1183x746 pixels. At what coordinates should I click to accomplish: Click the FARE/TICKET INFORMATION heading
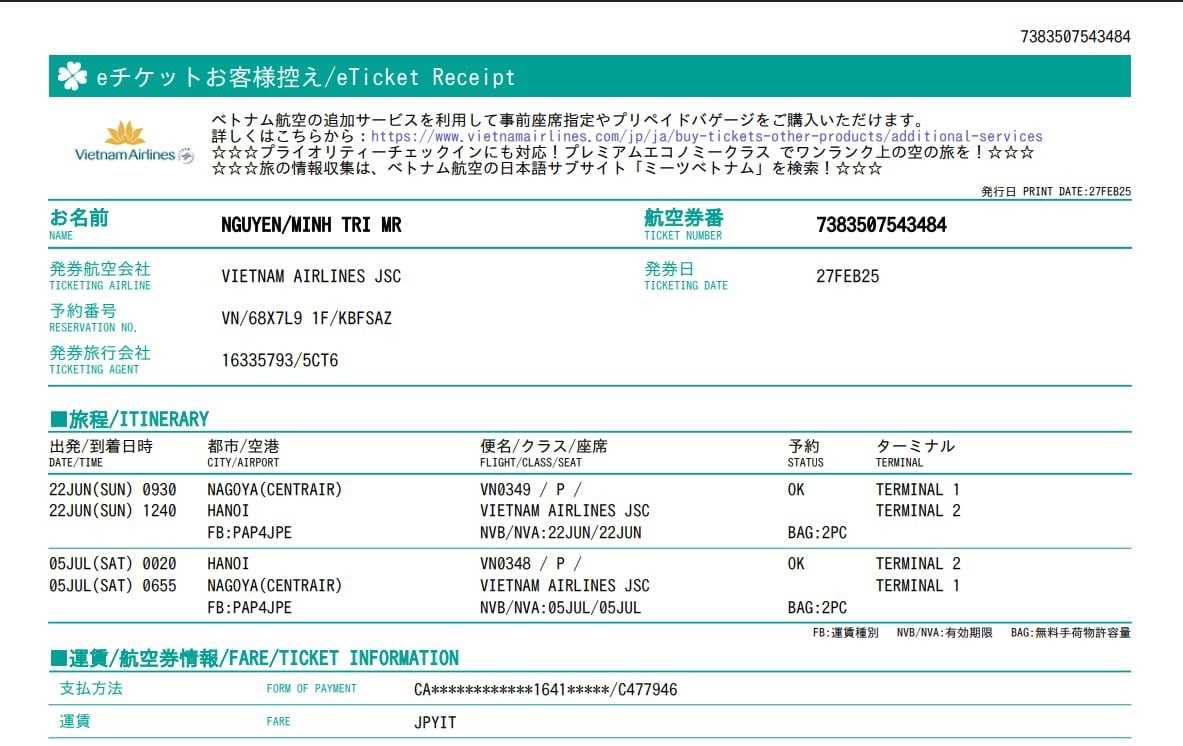(x=255, y=658)
